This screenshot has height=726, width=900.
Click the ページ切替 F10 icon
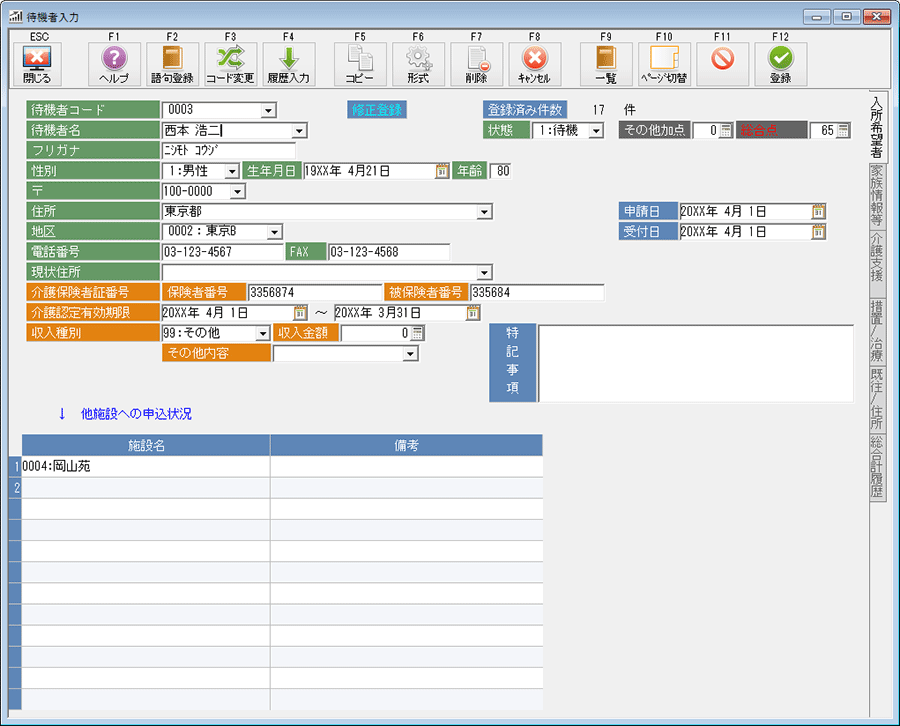[664, 64]
